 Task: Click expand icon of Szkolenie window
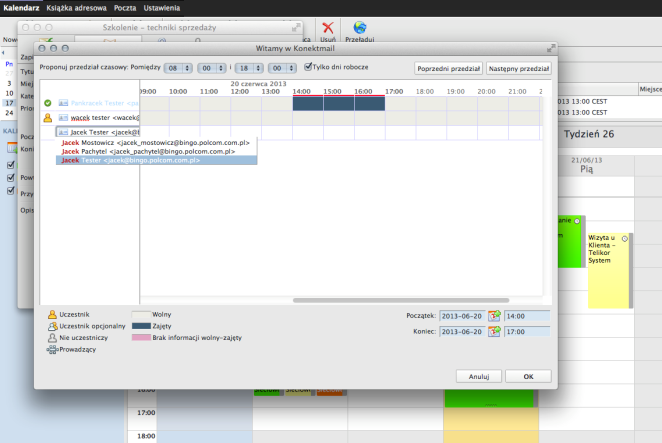tap(296, 27)
